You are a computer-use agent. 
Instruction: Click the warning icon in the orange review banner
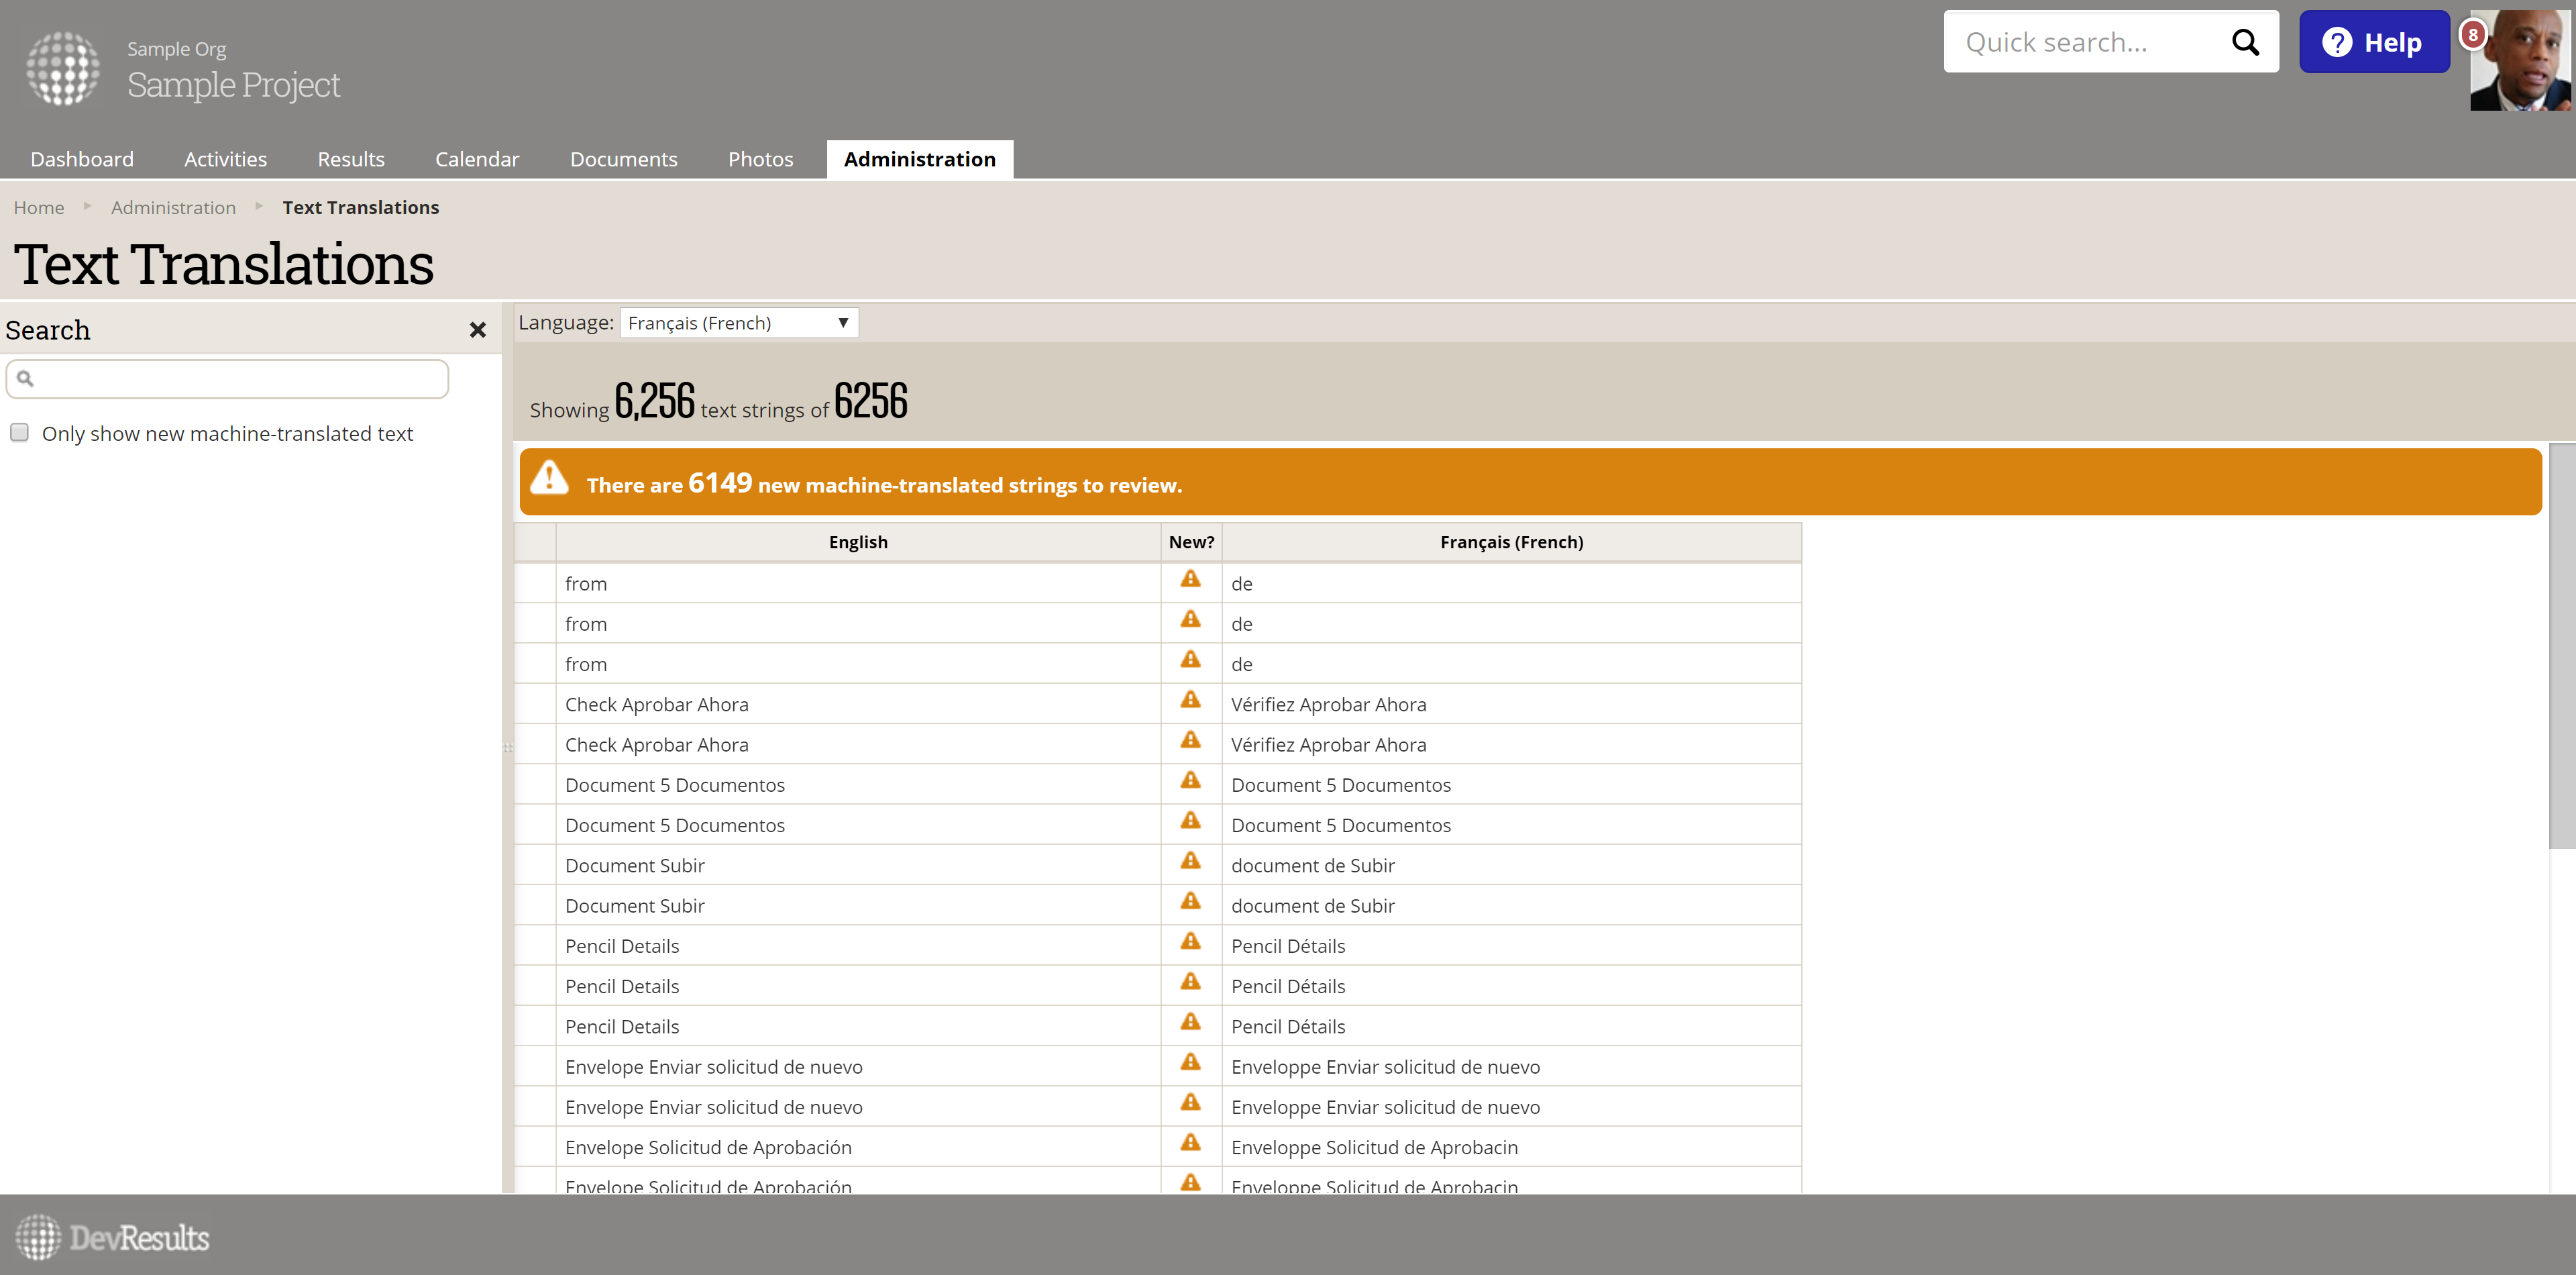pyautogui.click(x=549, y=478)
